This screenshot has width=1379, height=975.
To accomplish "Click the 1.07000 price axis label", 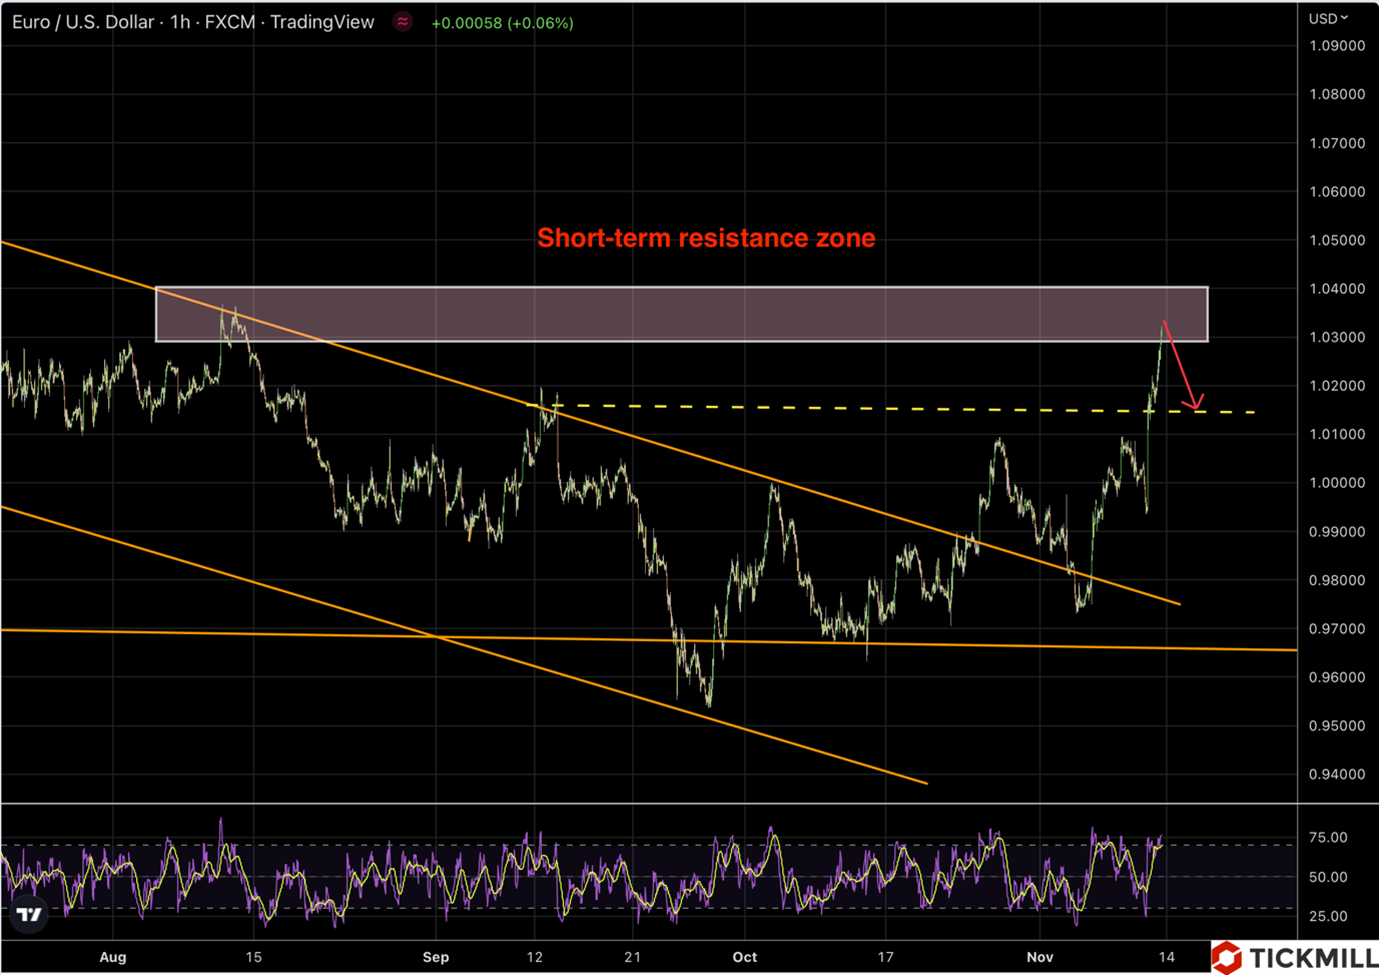I will coord(1337,143).
